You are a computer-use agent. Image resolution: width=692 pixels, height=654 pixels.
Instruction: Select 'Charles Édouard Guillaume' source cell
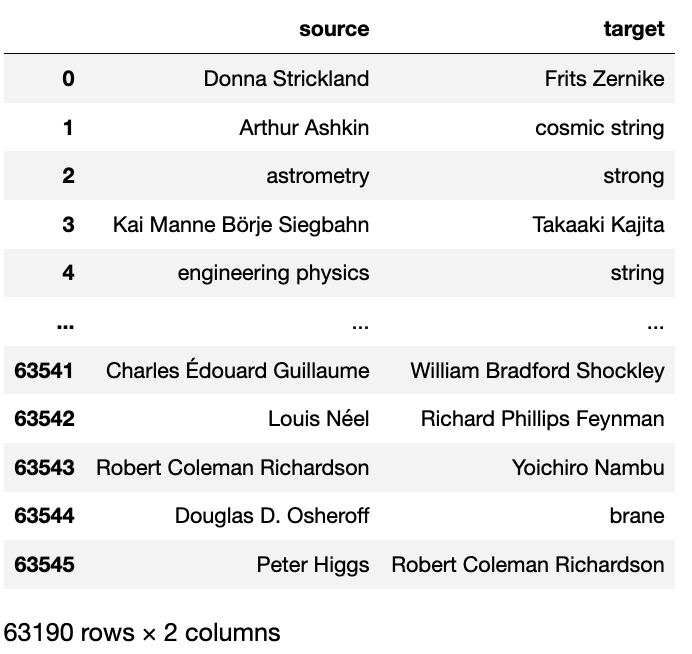[x=238, y=371]
